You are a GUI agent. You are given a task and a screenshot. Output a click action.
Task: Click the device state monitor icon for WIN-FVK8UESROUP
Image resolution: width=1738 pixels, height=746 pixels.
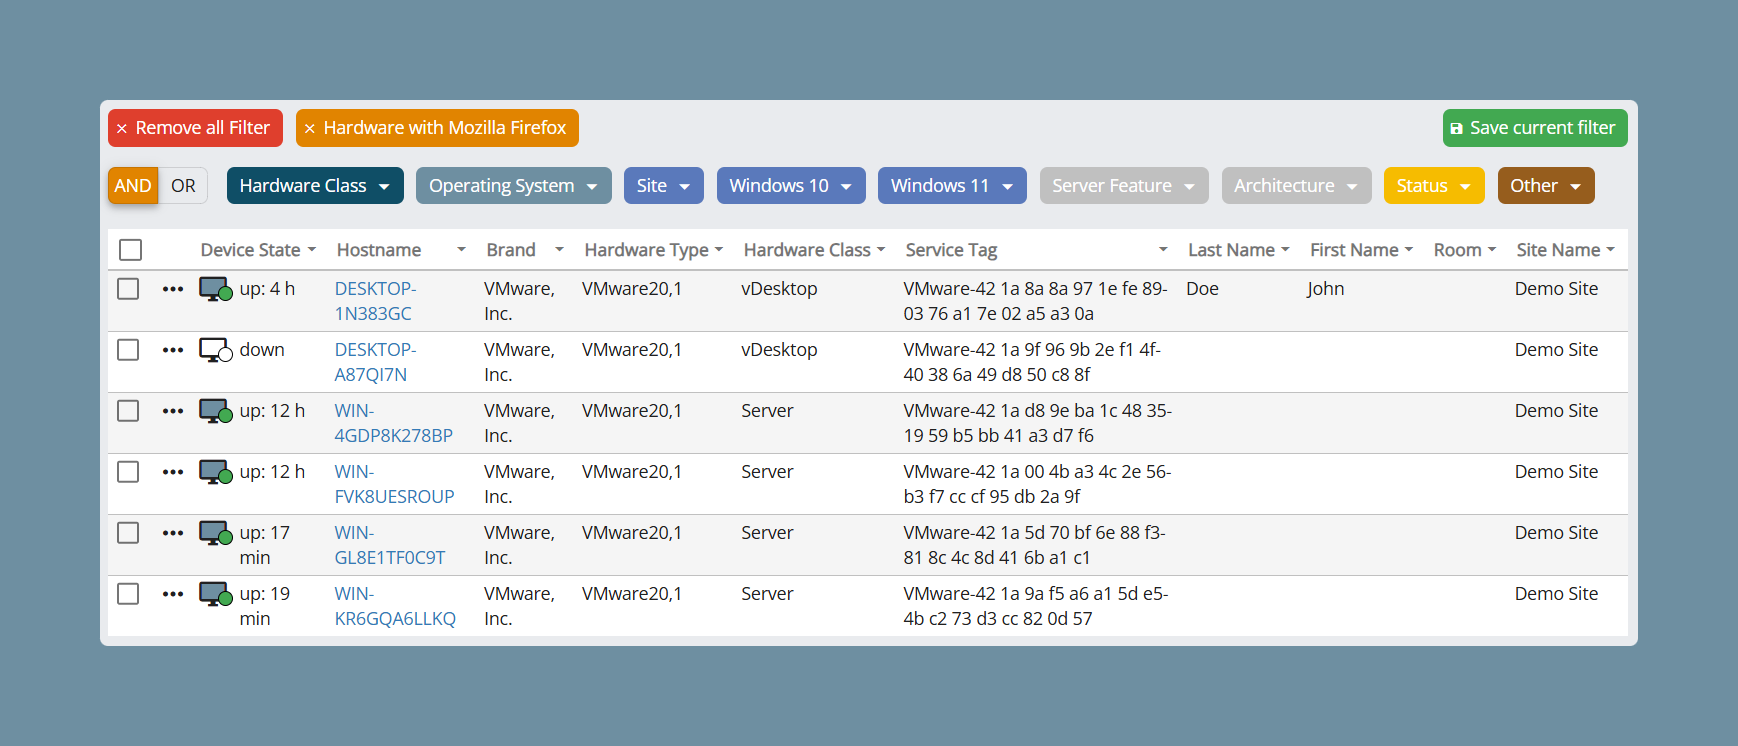[x=216, y=472]
